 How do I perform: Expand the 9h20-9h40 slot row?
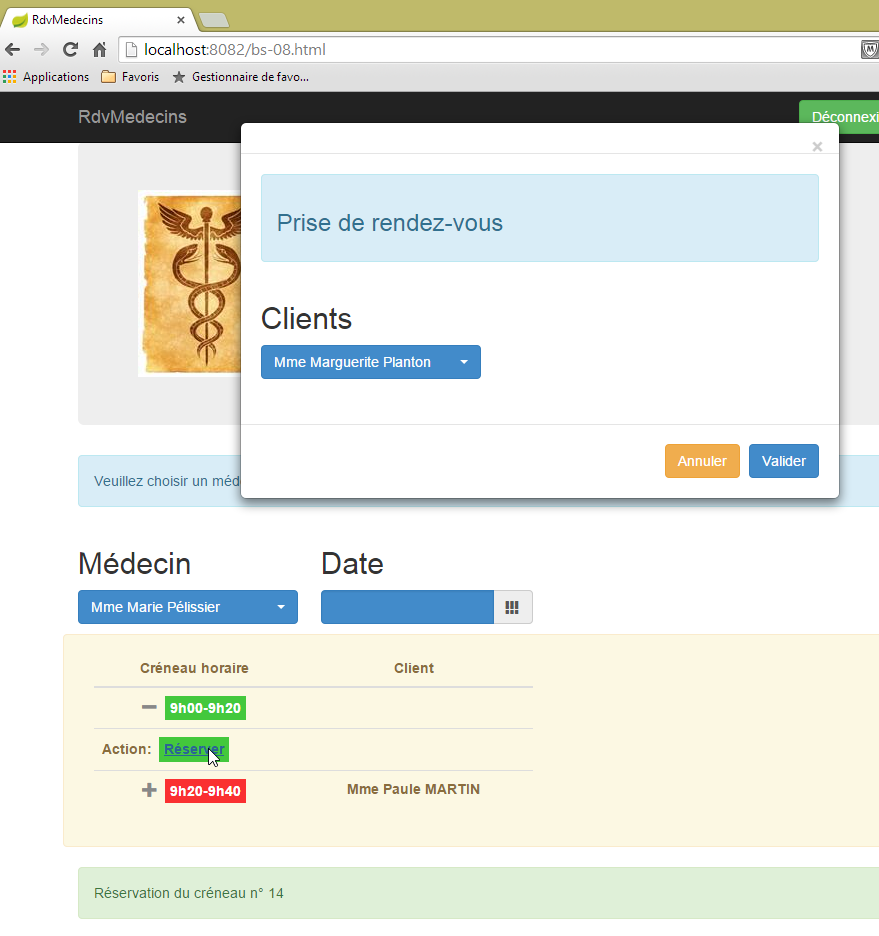pos(149,790)
